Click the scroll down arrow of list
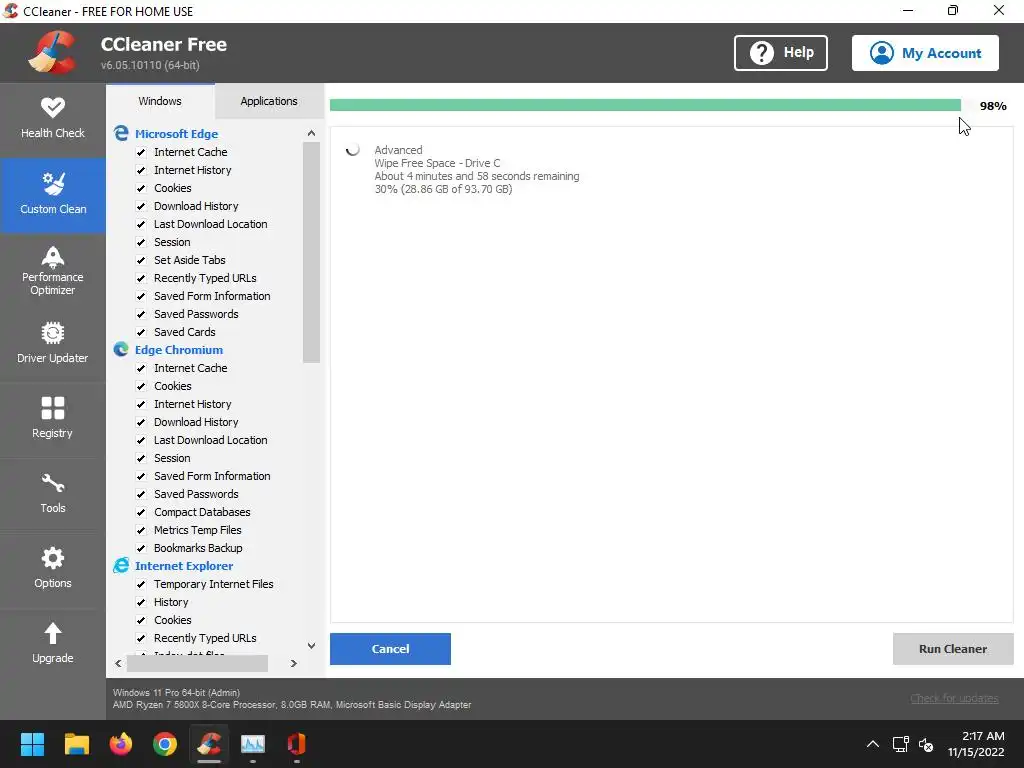This screenshot has height=768, width=1024. point(312,645)
